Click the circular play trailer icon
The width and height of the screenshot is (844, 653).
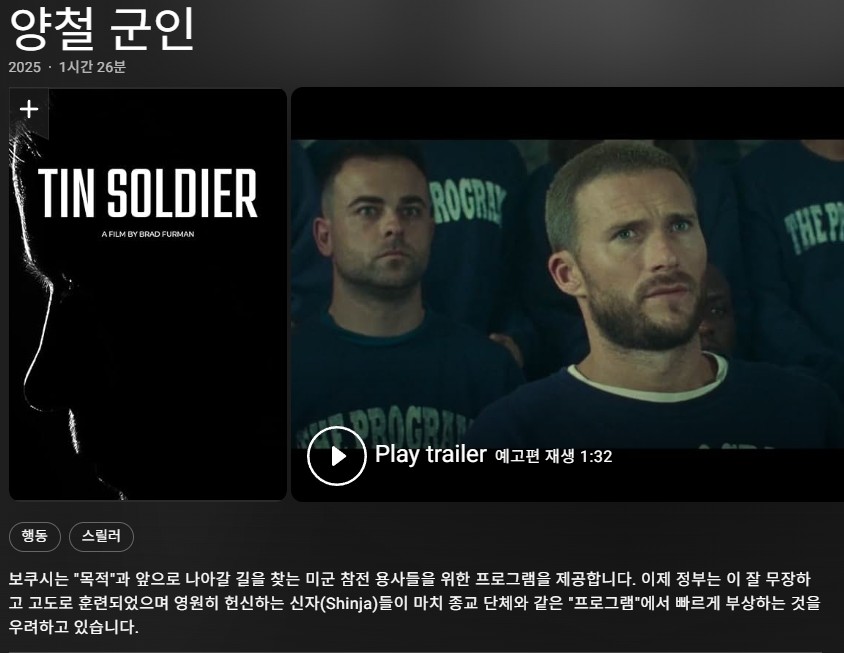point(337,456)
